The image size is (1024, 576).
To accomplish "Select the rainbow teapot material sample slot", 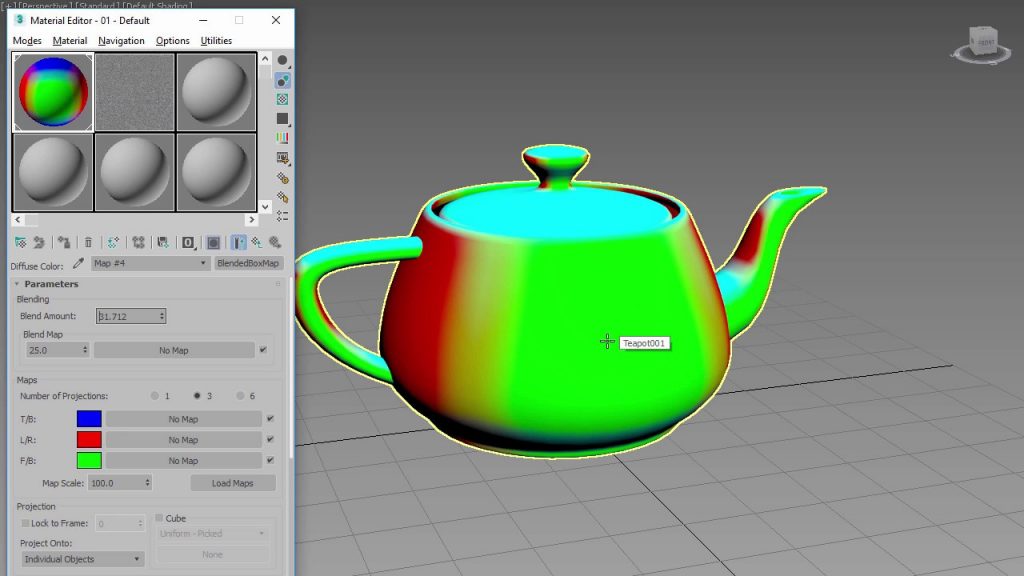I will [x=52, y=92].
